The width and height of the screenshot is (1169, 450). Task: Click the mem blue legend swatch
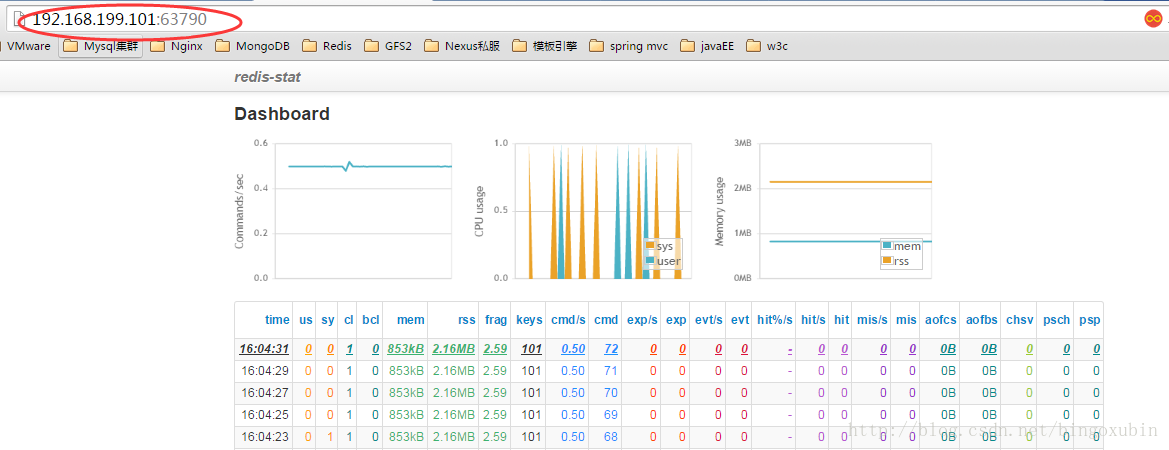click(x=886, y=246)
